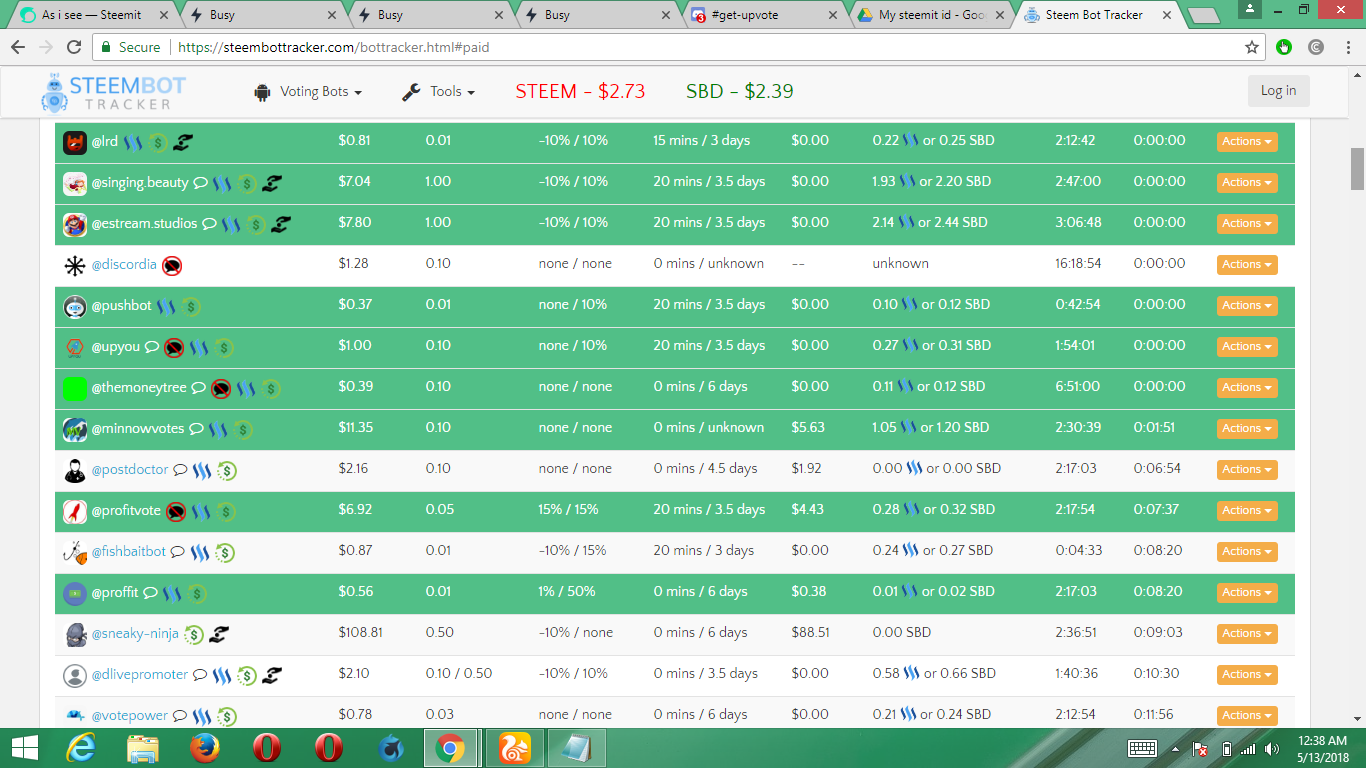Click the comment bubble icon beside @singing.beauty
Screen dimensions: 1366x768
pyautogui.click(x=200, y=183)
